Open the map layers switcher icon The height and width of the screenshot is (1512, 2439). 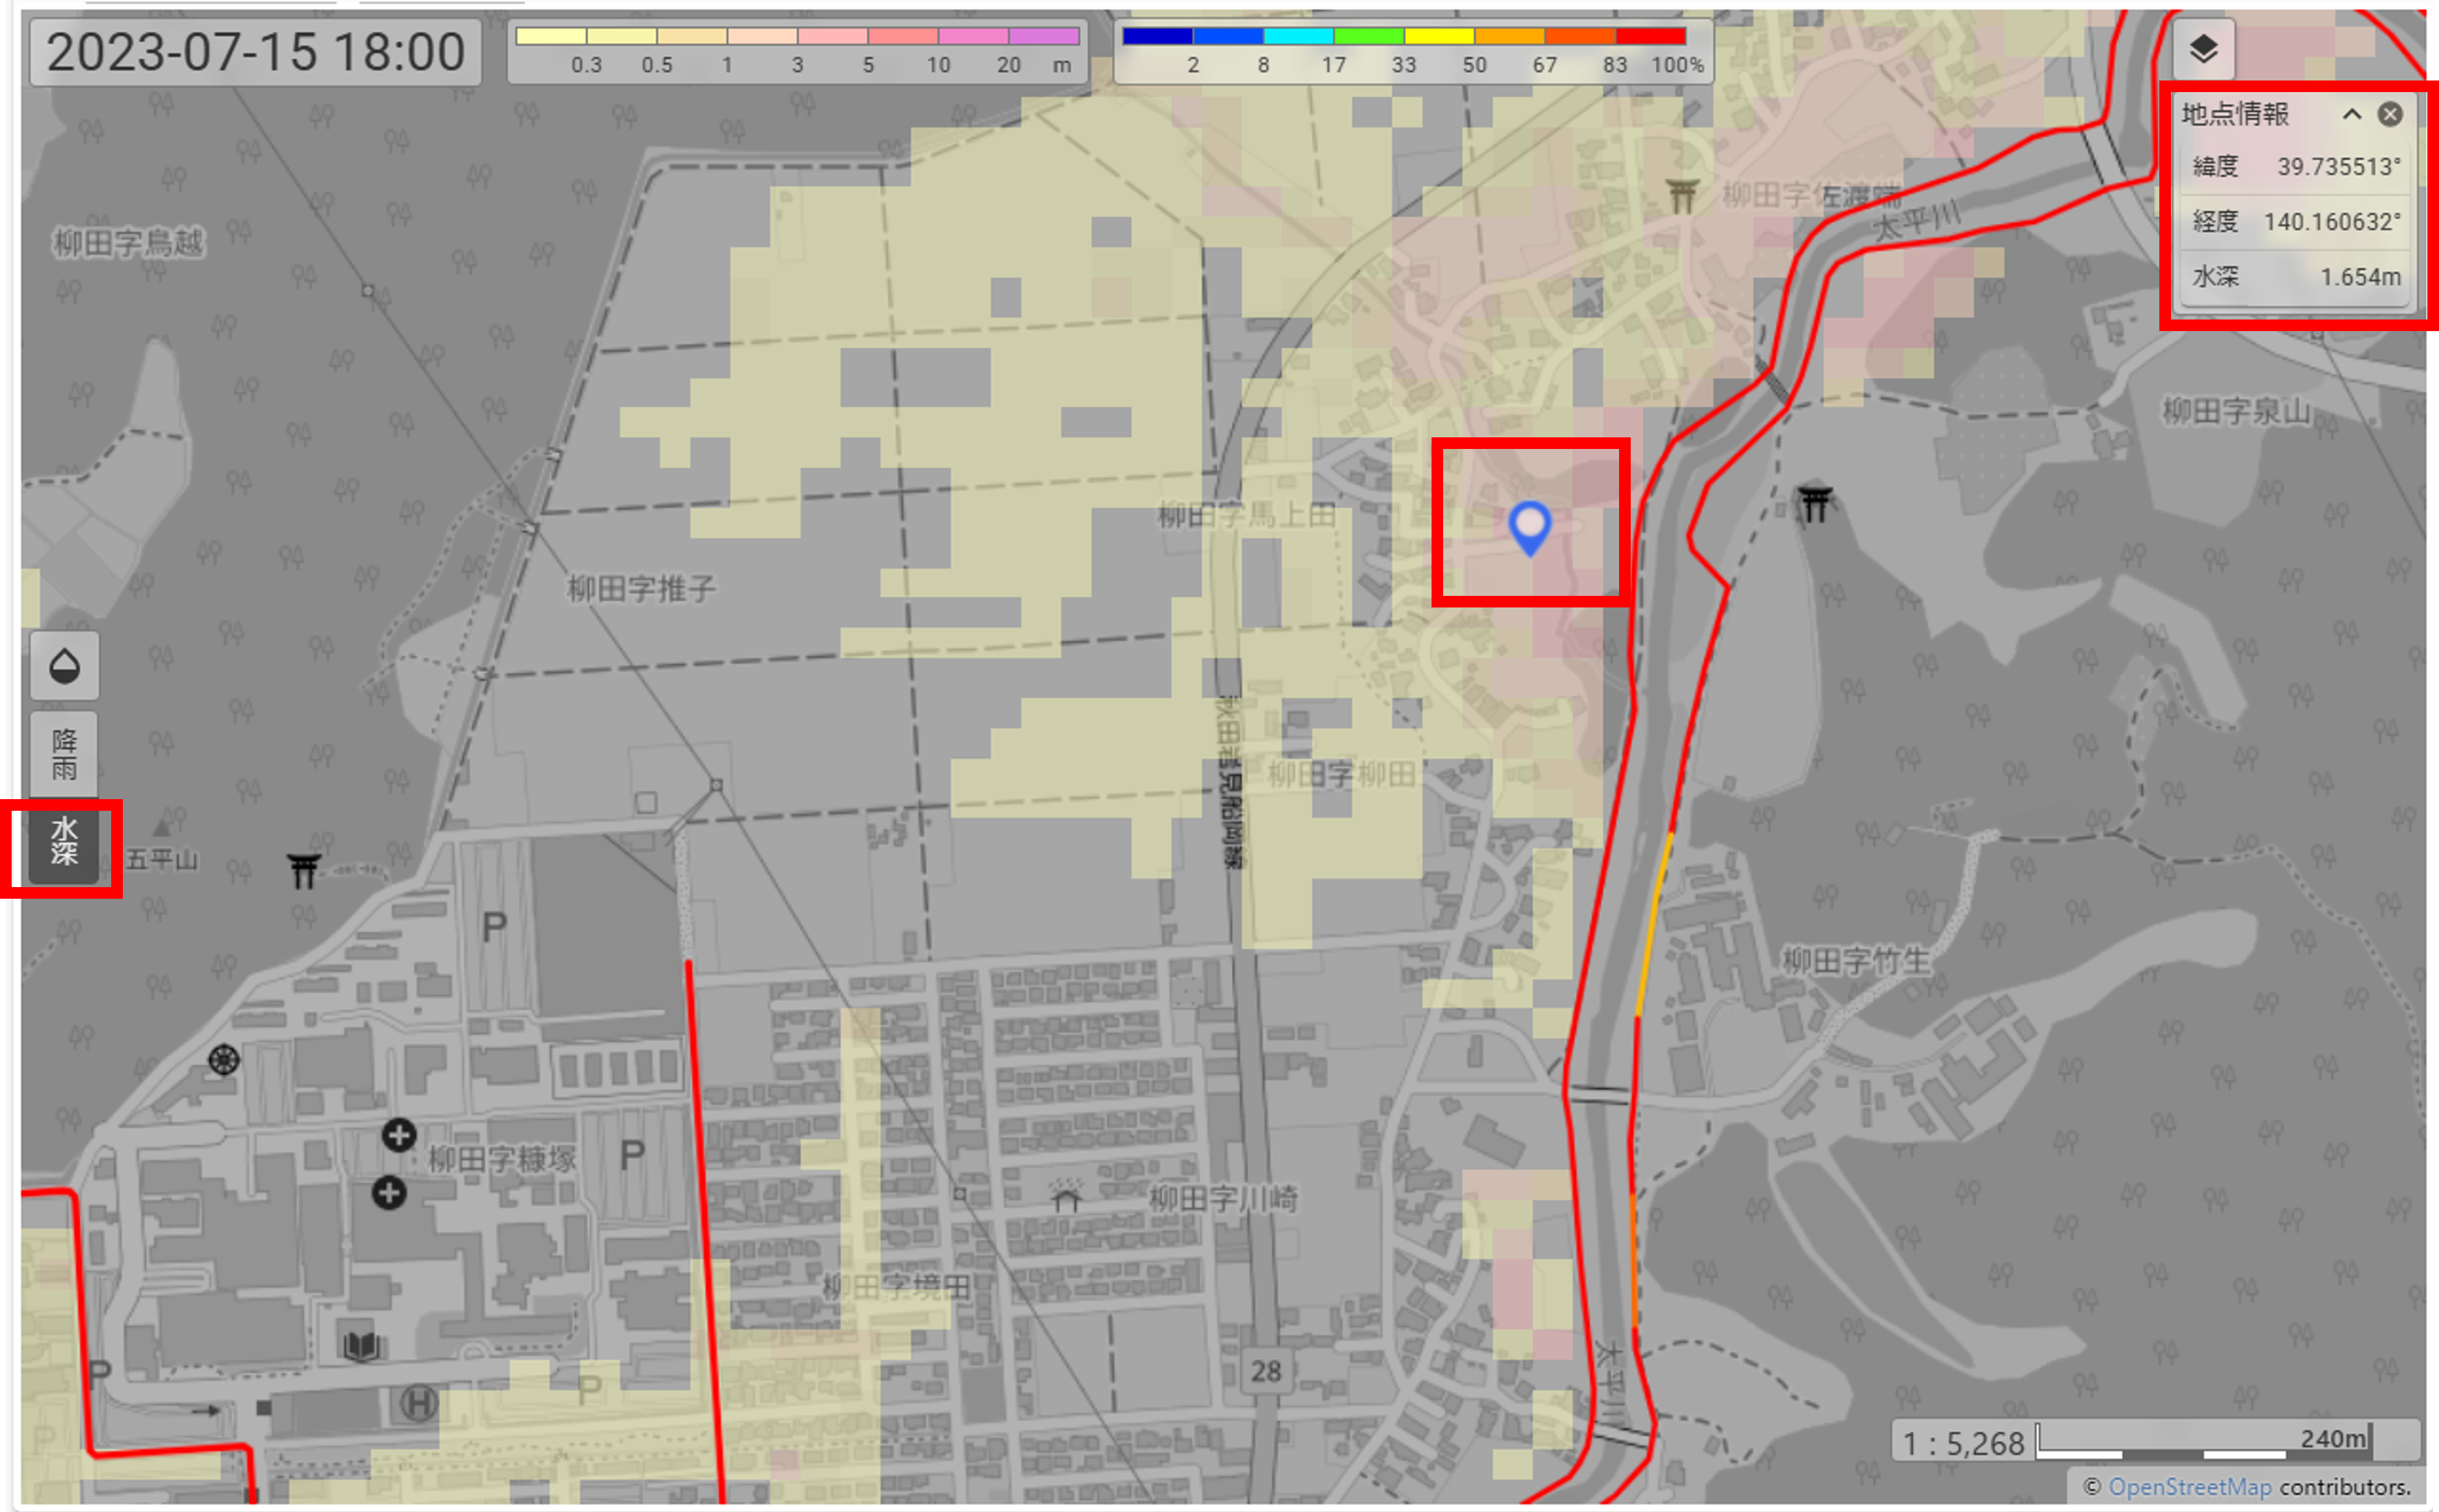(x=2203, y=48)
